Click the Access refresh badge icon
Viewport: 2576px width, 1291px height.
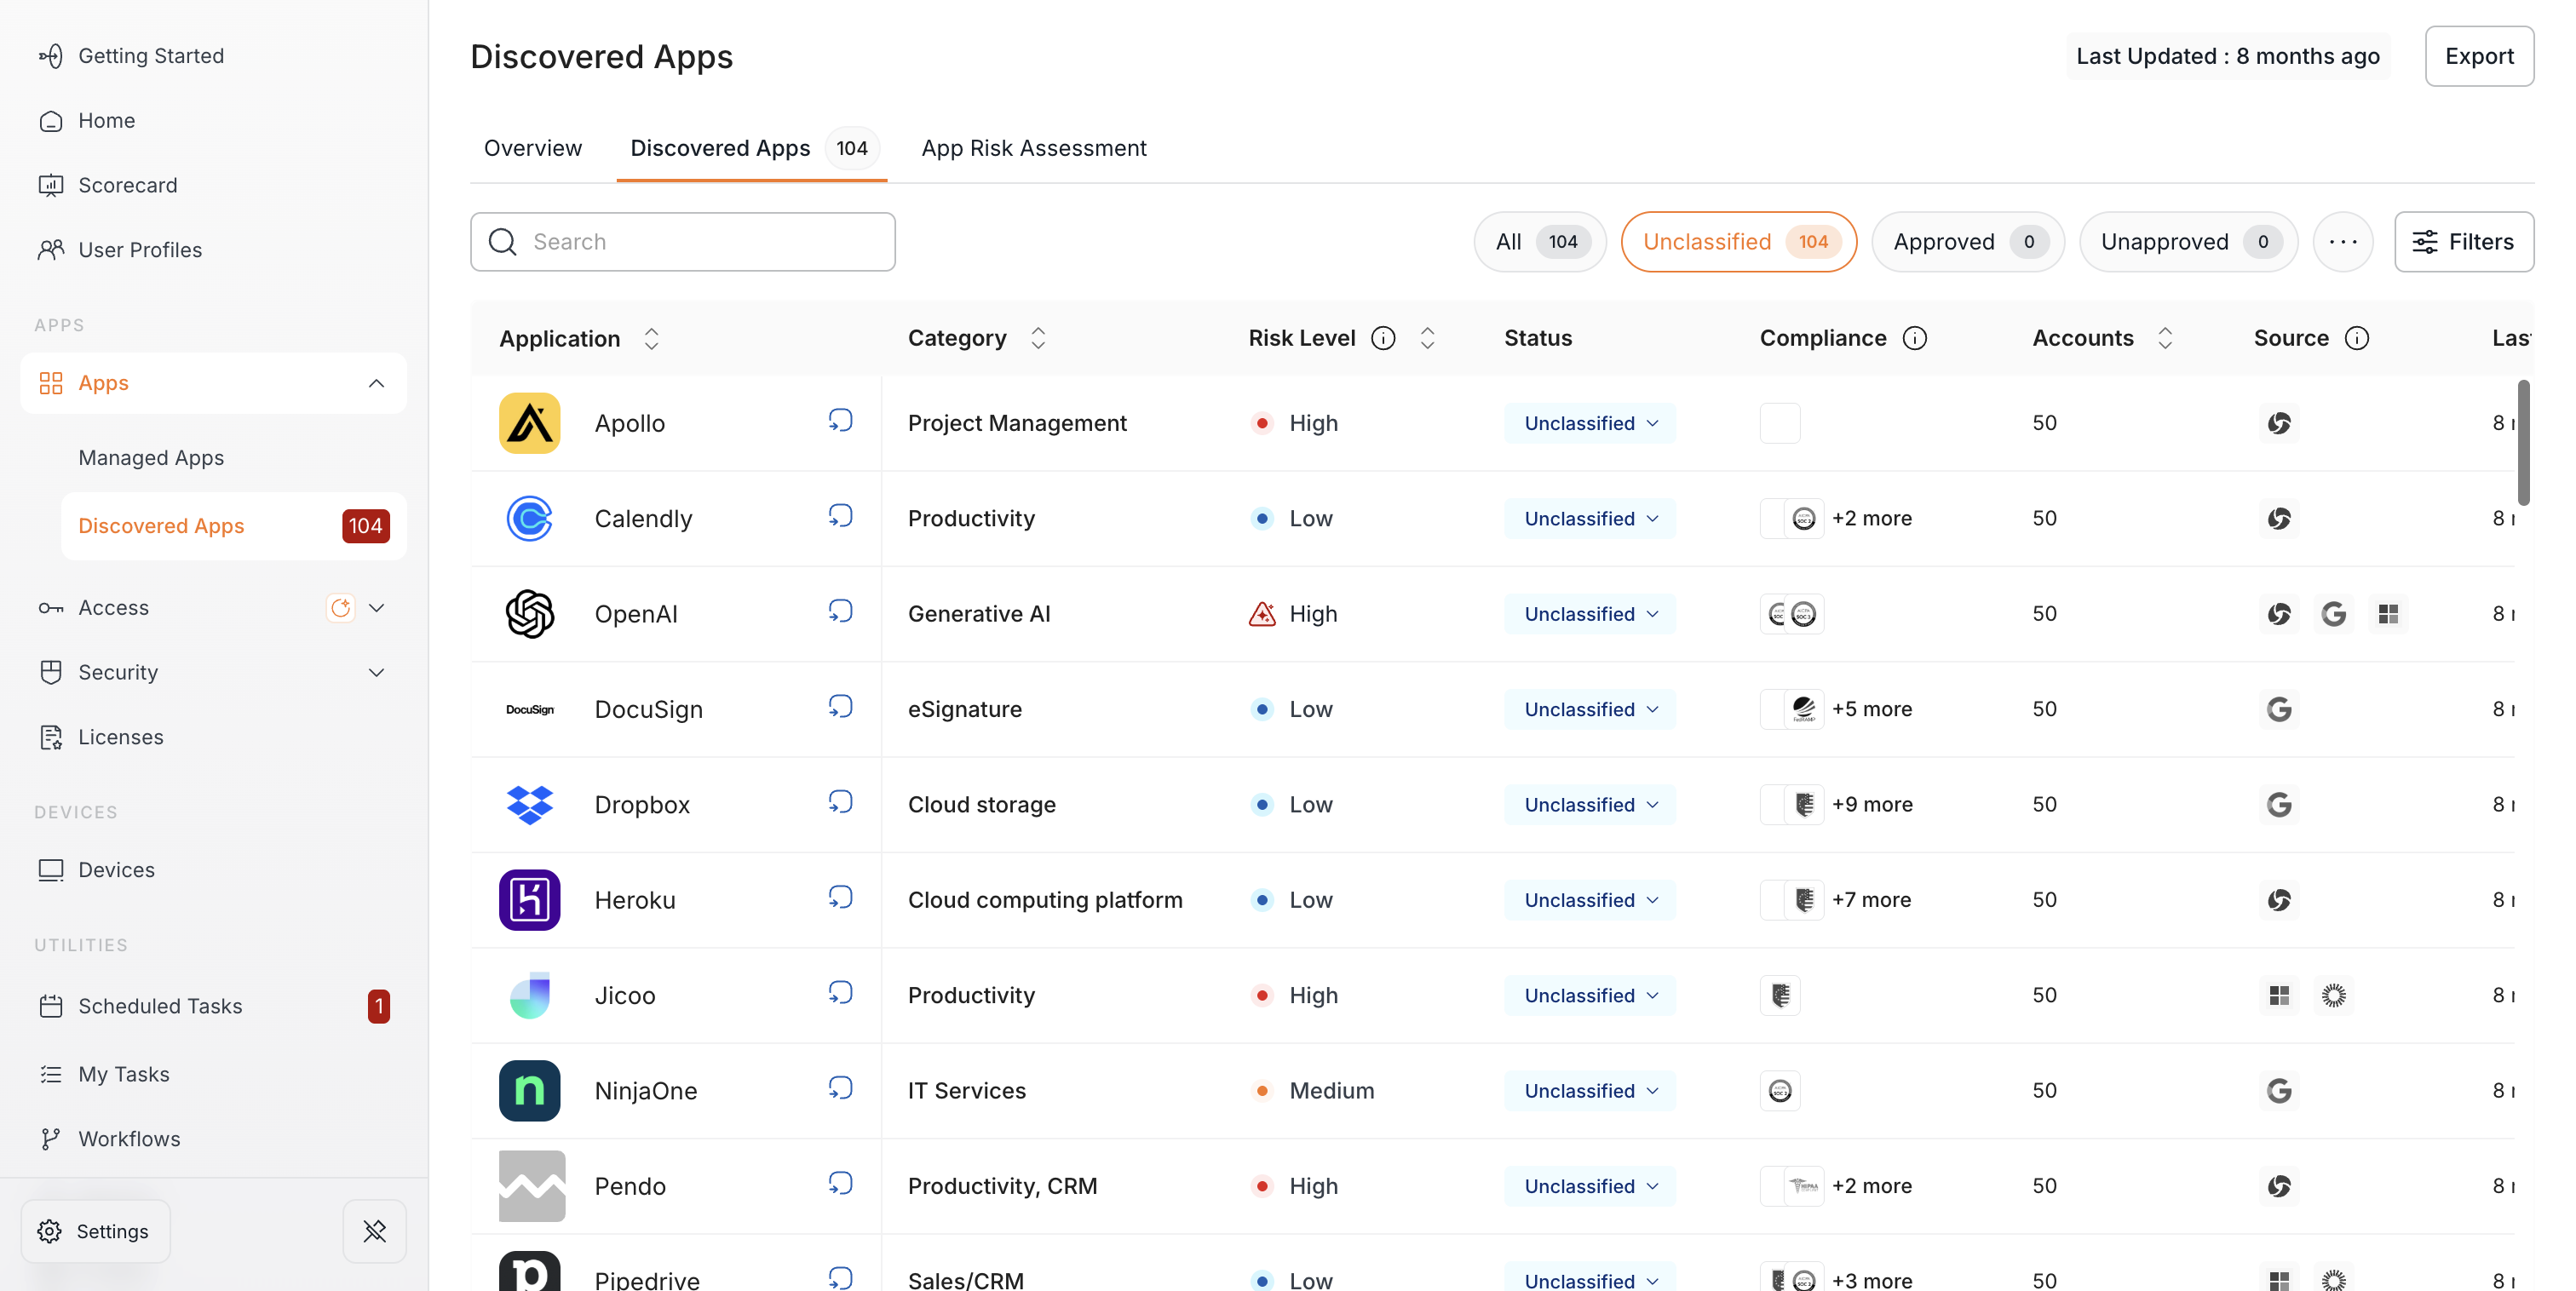pyautogui.click(x=341, y=608)
